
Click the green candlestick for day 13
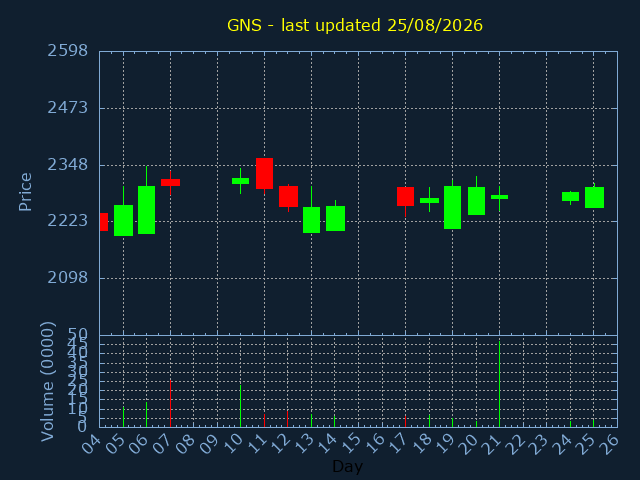point(311,220)
